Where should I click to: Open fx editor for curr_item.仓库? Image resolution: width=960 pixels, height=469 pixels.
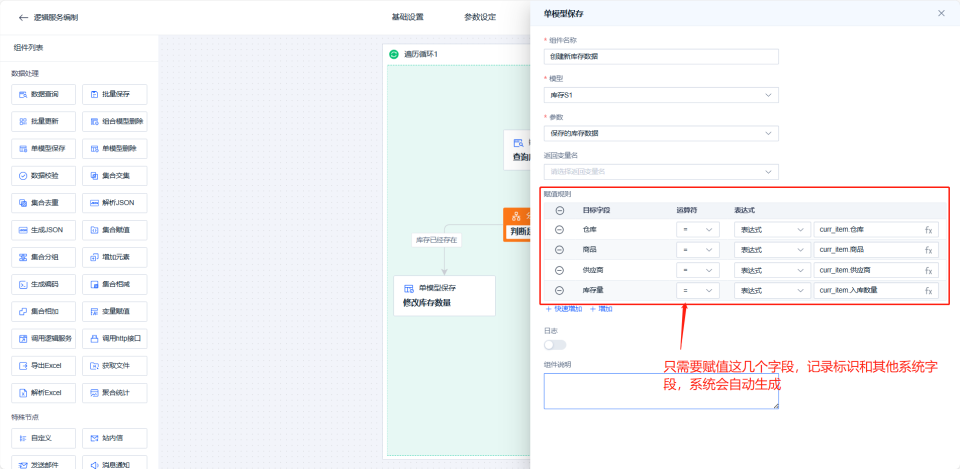(928, 230)
